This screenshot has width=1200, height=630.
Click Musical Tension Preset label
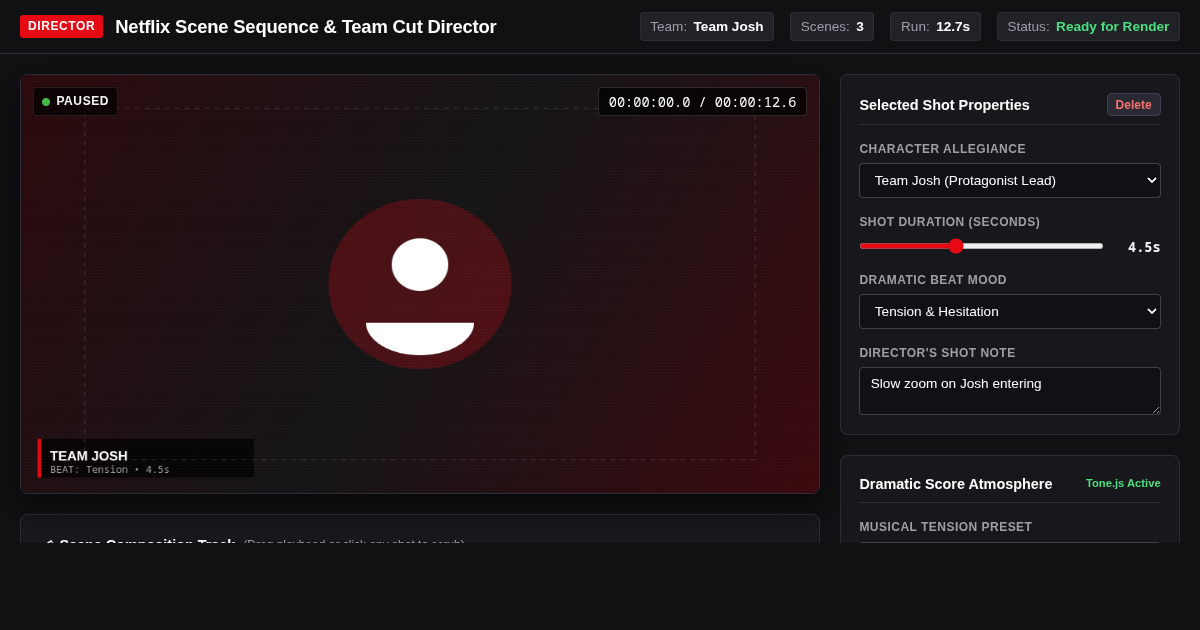click(x=945, y=527)
